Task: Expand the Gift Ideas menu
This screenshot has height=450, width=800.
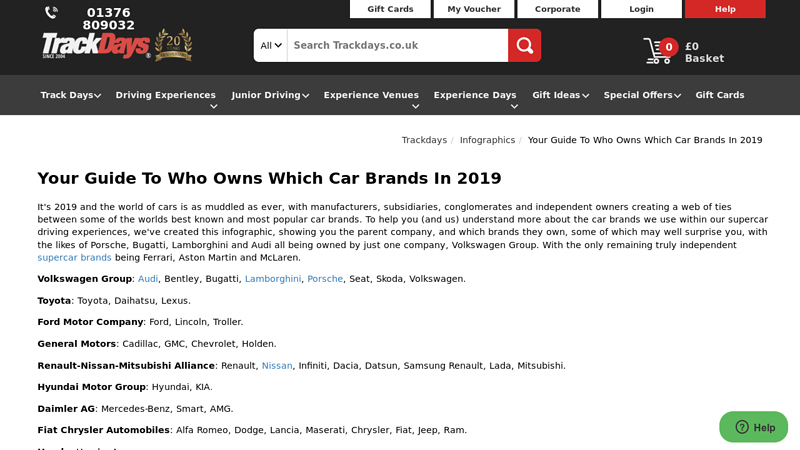Action: [561, 95]
